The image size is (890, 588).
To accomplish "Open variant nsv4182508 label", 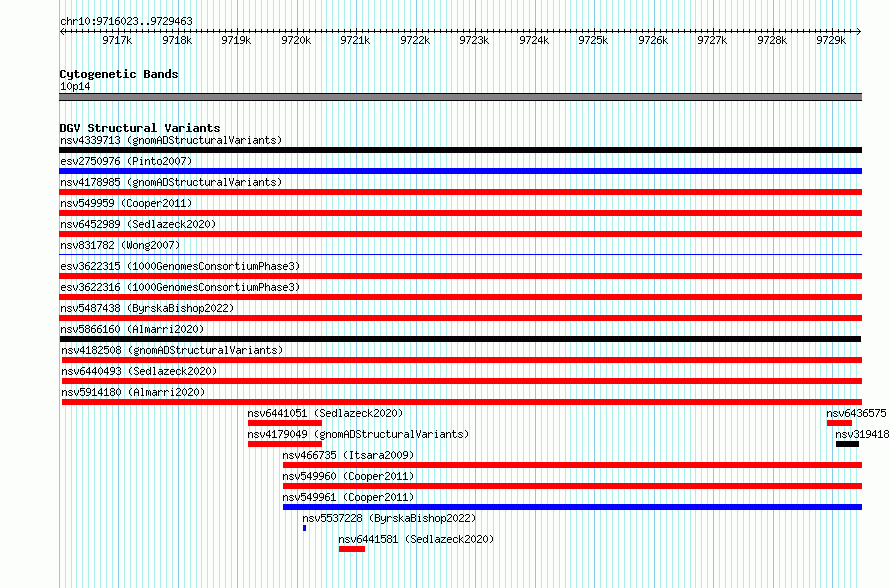I will [x=172, y=350].
